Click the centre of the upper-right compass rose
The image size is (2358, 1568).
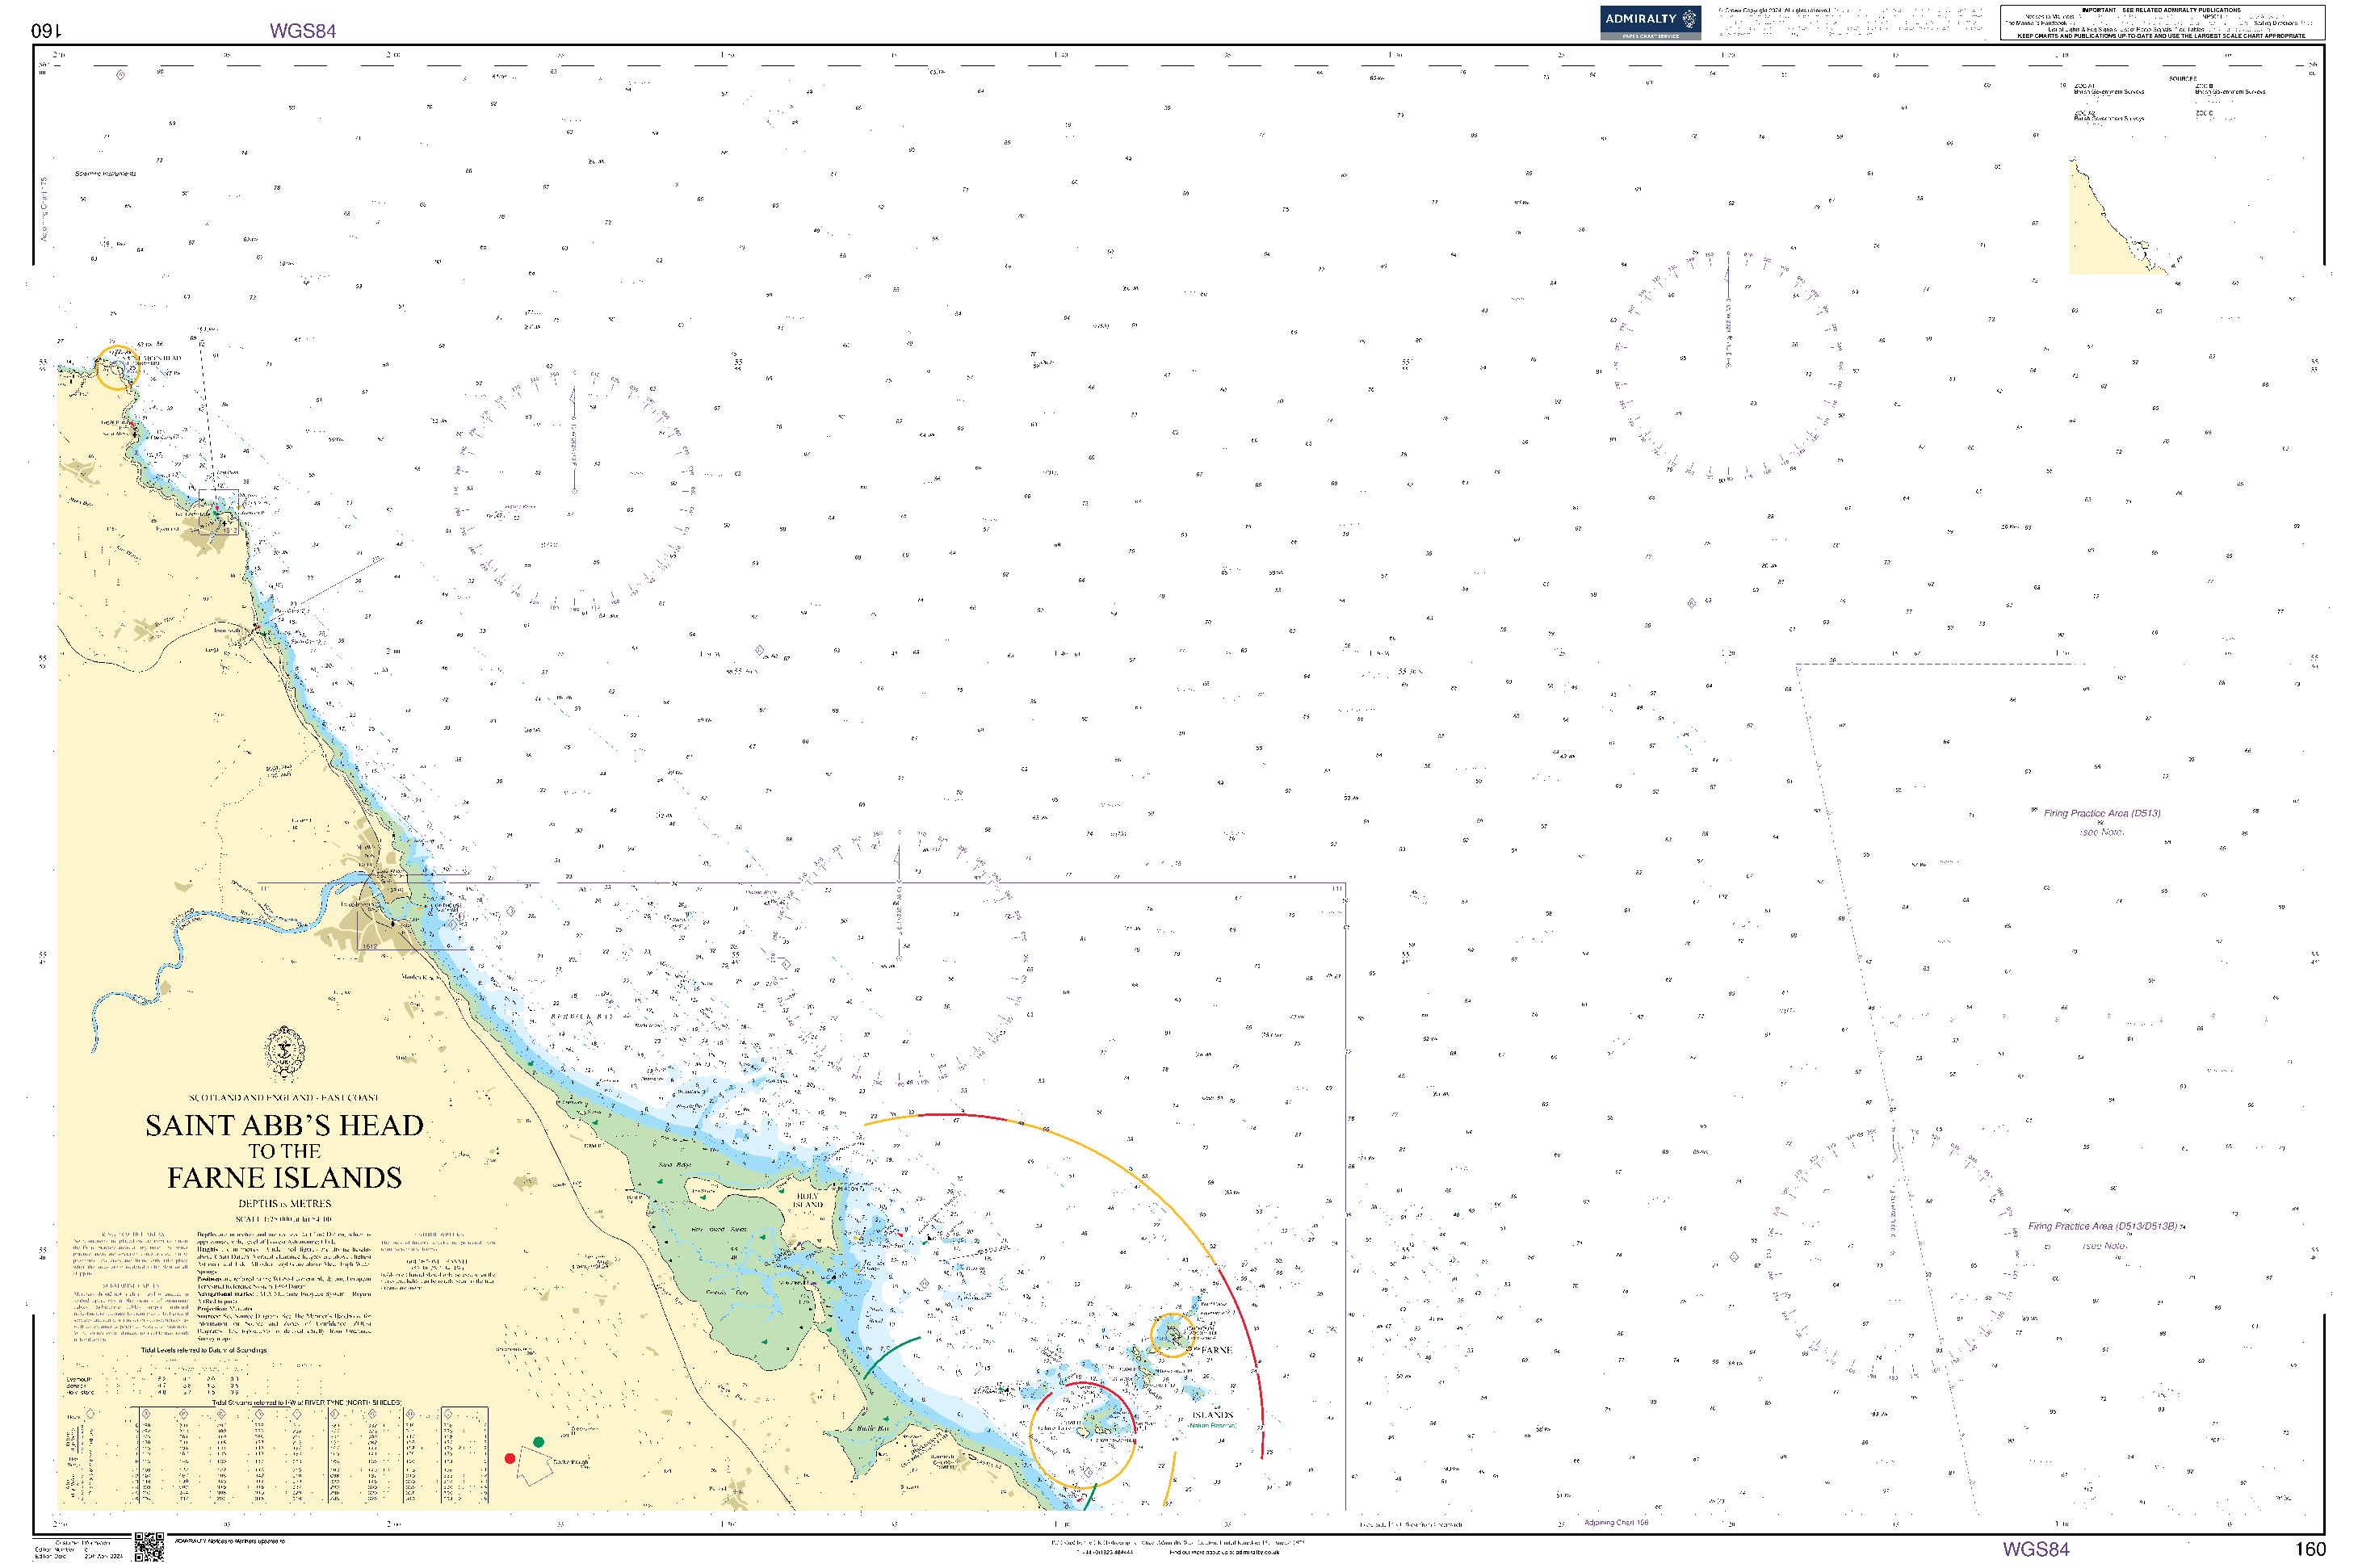point(1727,365)
